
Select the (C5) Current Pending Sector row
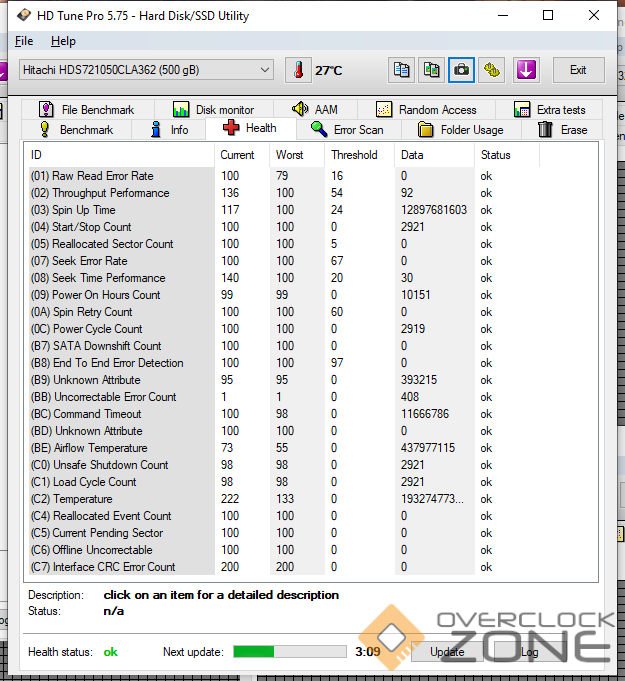(x=284, y=532)
